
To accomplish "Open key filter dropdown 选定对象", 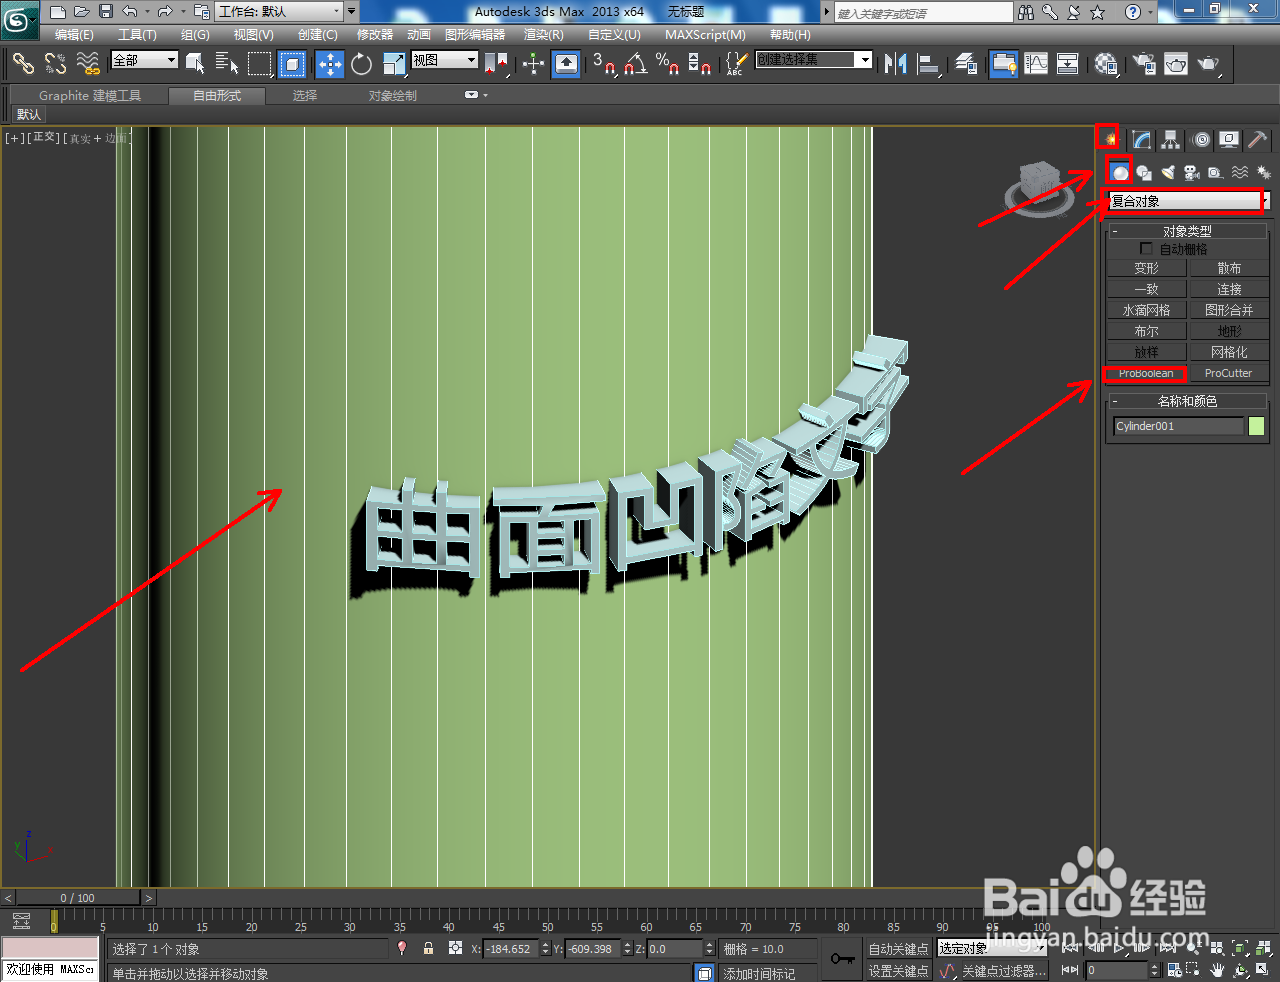I will [991, 948].
